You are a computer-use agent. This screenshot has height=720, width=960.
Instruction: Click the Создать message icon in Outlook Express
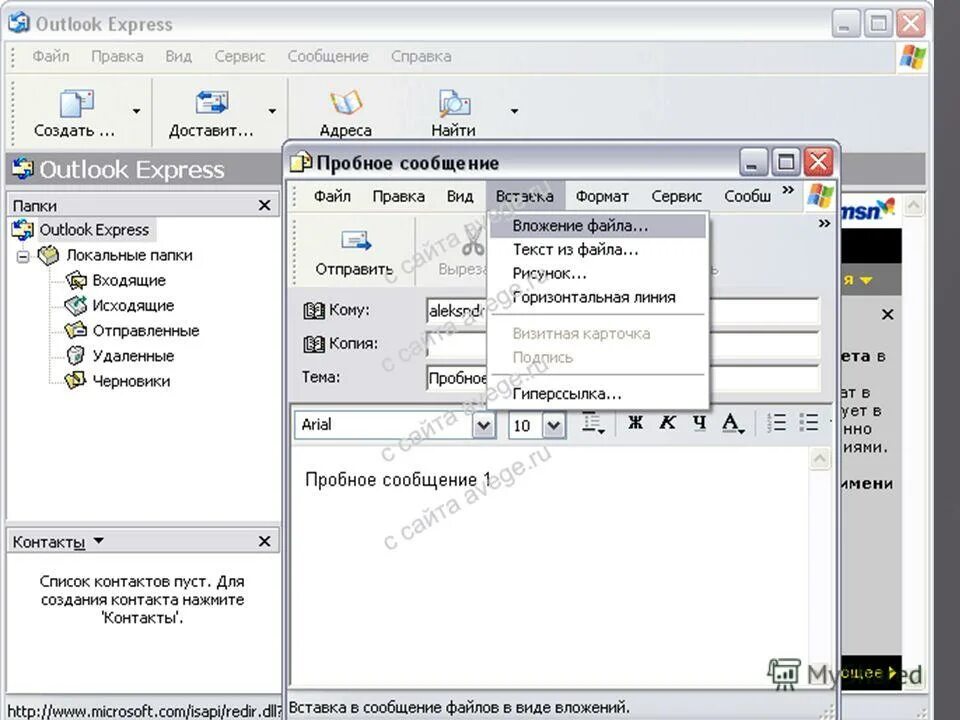pyautogui.click(x=76, y=103)
